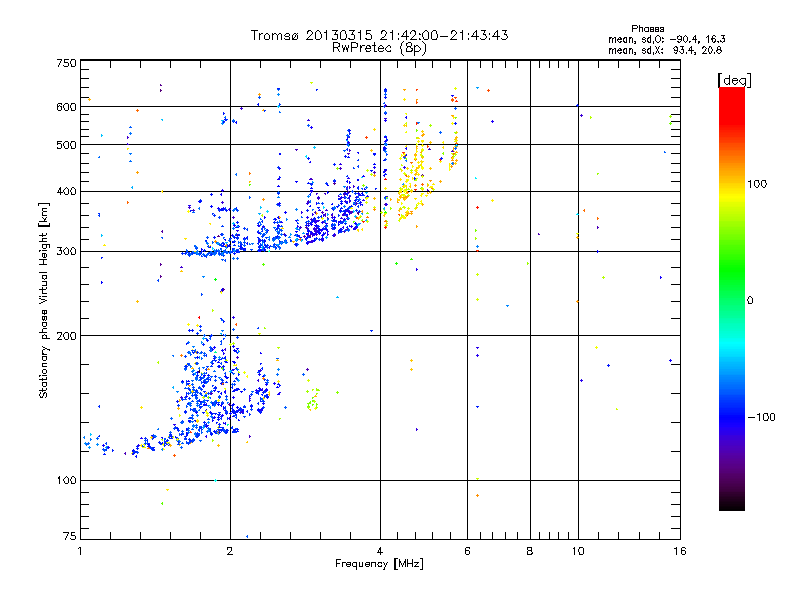Viewport: 800px width, 600px height.
Task: Select the 'mean, sd,X: 93.4, 20.8' line
Action: pyautogui.click(x=665, y=50)
